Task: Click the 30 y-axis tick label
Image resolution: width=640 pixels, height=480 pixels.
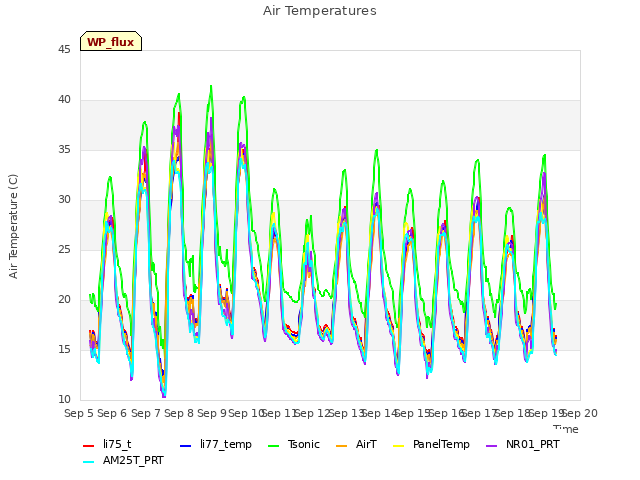Action: coord(64,200)
